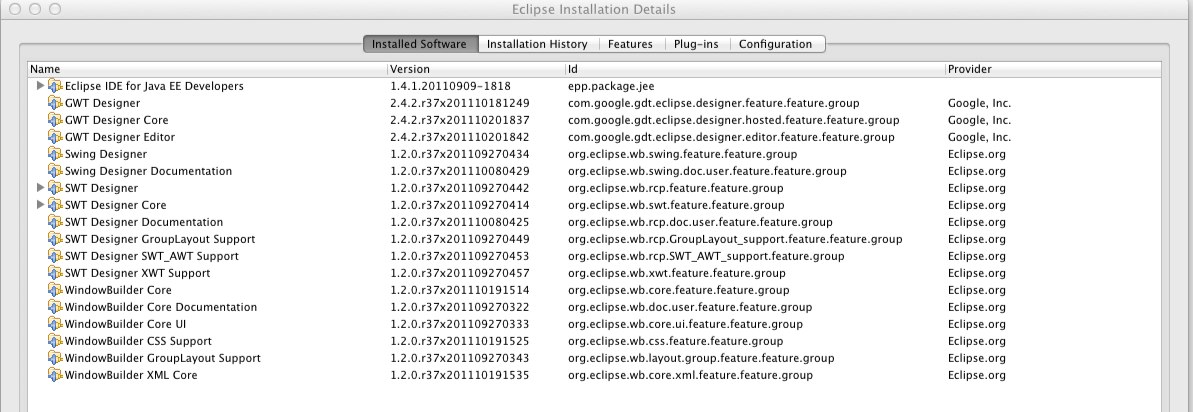
Task: Click version 1.4.1.20110909-1818
Action: (450, 86)
